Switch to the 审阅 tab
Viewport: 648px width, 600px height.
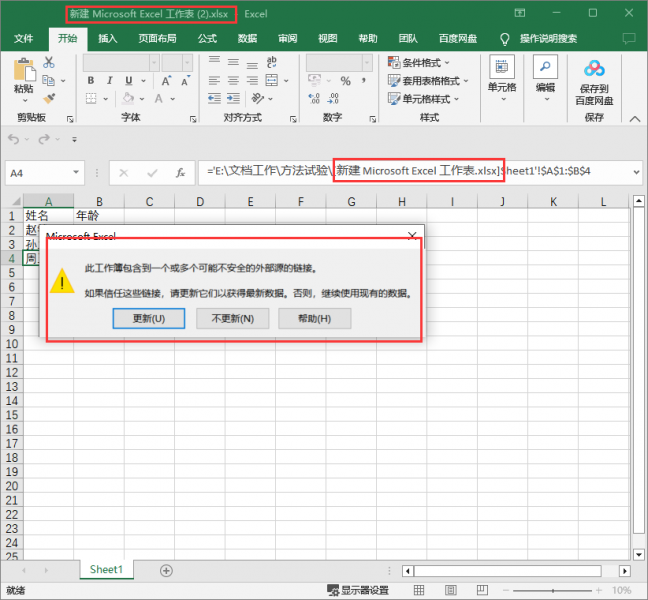coord(287,39)
